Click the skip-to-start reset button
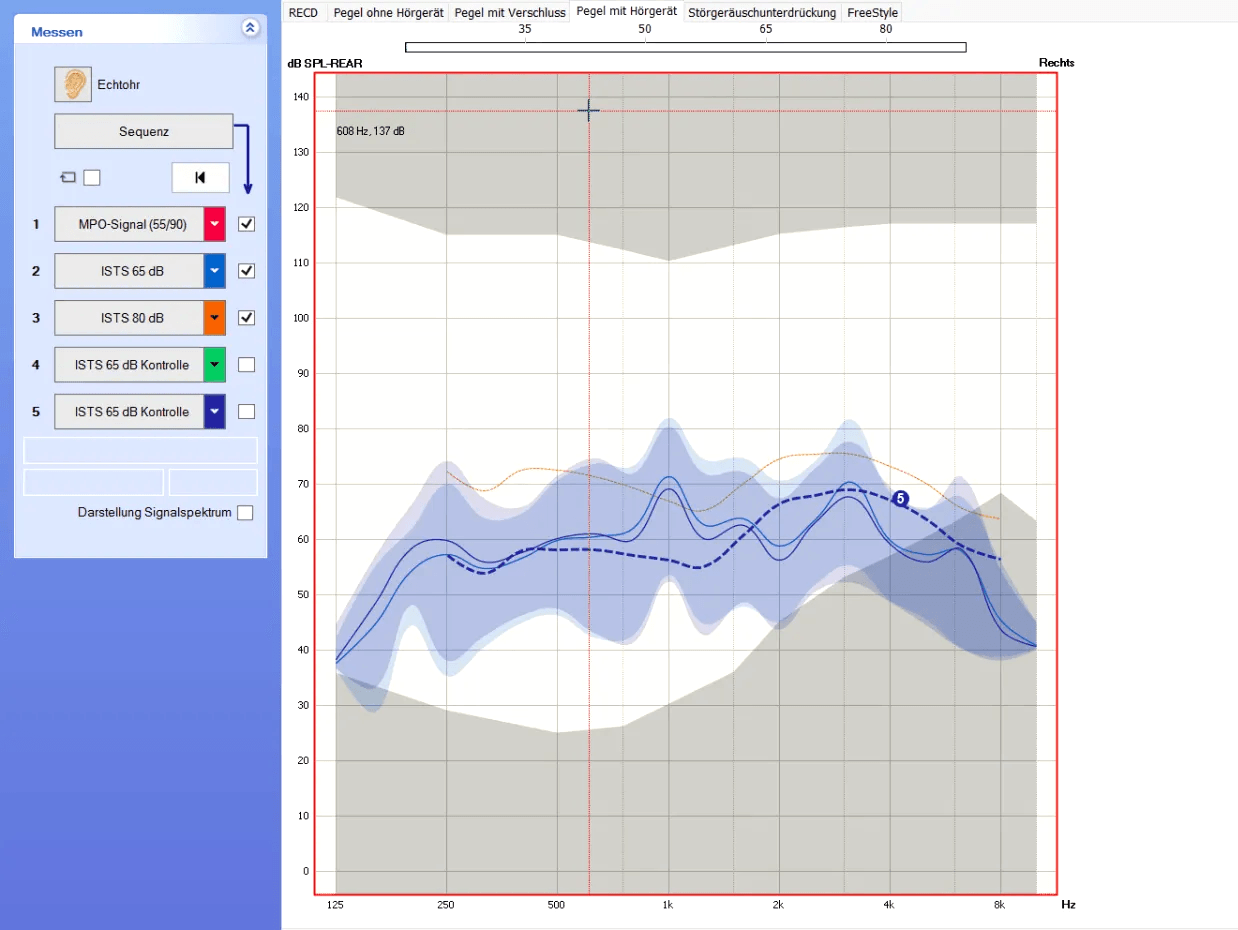 point(200,177)
